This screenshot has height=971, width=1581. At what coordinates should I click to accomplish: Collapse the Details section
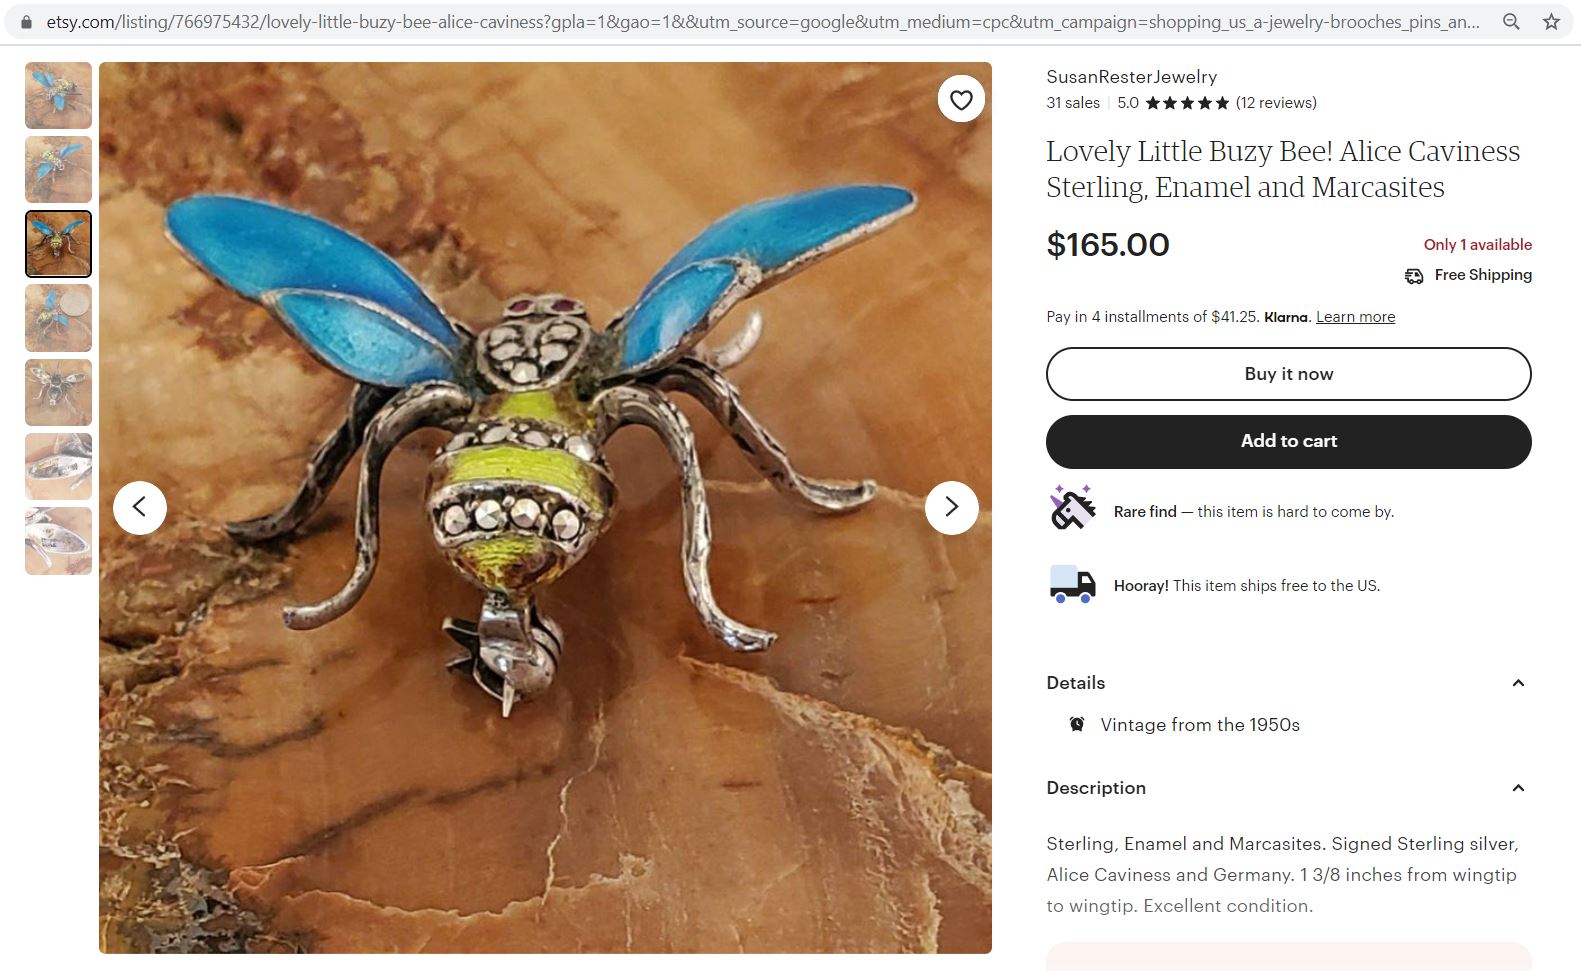[x=1518, y=682]
